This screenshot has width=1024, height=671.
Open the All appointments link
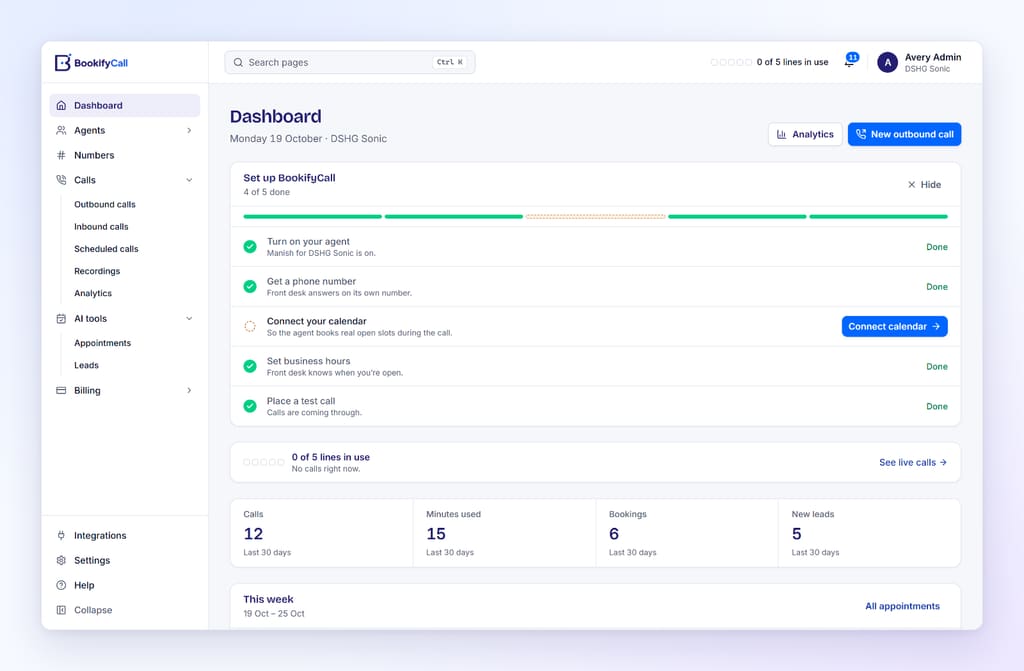point(902,606)
